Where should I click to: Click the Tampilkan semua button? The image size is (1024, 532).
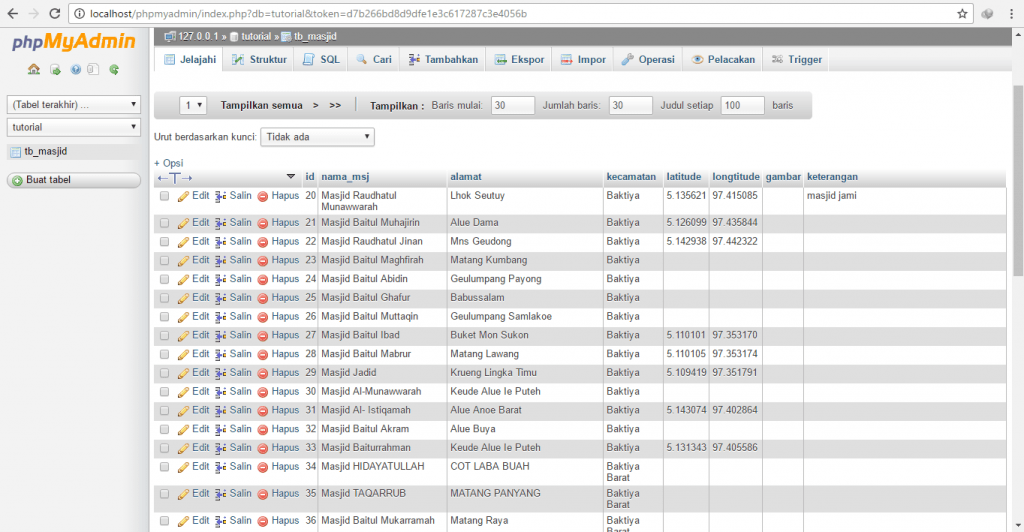pyautogui.click(x=261, y=105)
